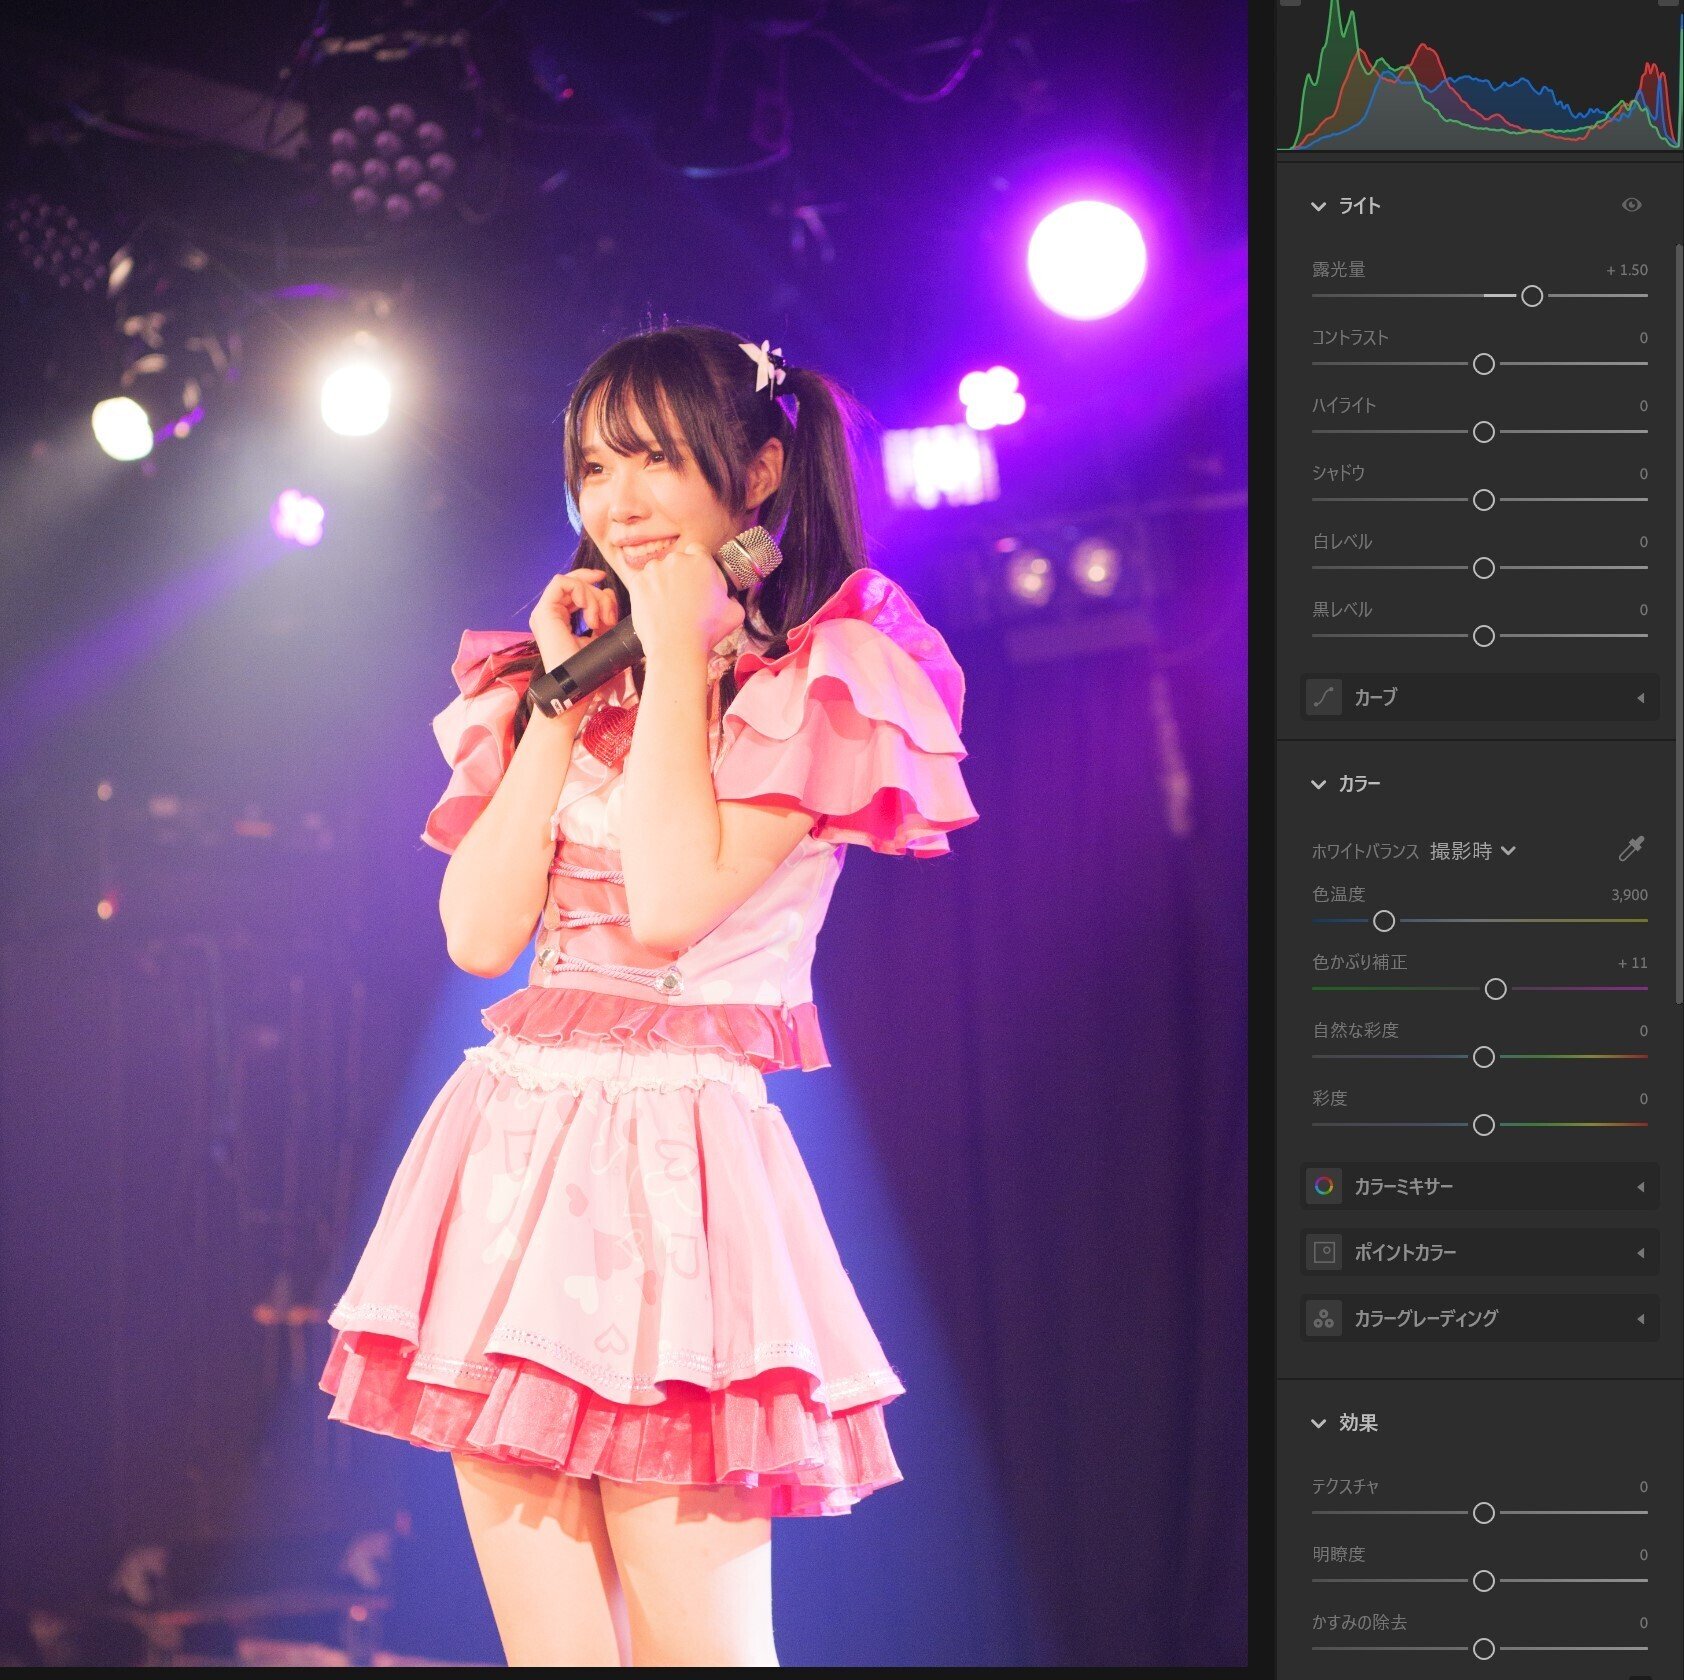Expand the カラーミキサー disclosure triangle
Screen dimensions: 1684x1680
pos(1640,1187)
